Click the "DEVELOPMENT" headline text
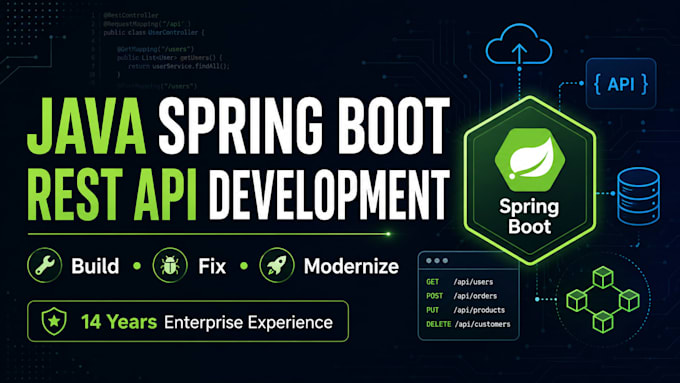The image size is (680, 383). (330, 195)
